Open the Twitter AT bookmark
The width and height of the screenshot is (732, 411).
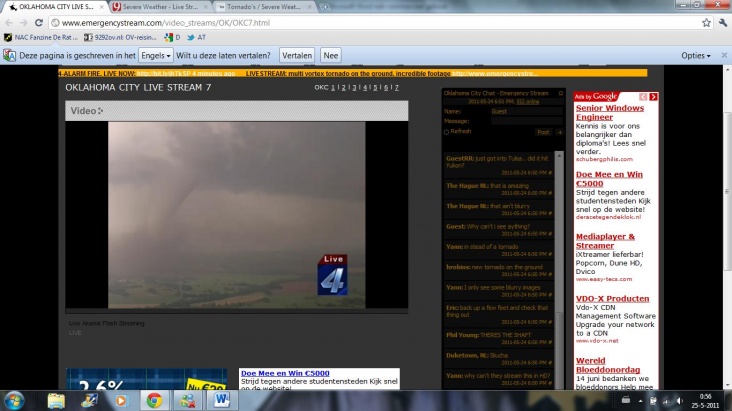pos(197,37)
